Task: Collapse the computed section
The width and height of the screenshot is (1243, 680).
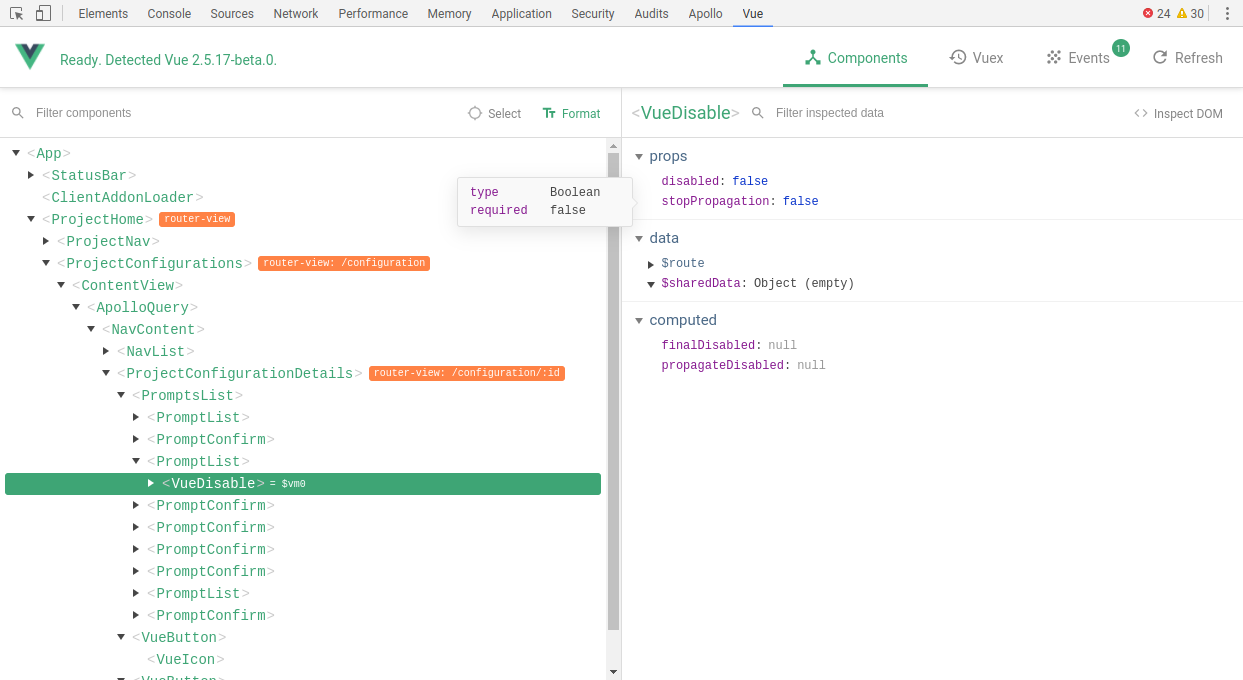Action: 639,320
